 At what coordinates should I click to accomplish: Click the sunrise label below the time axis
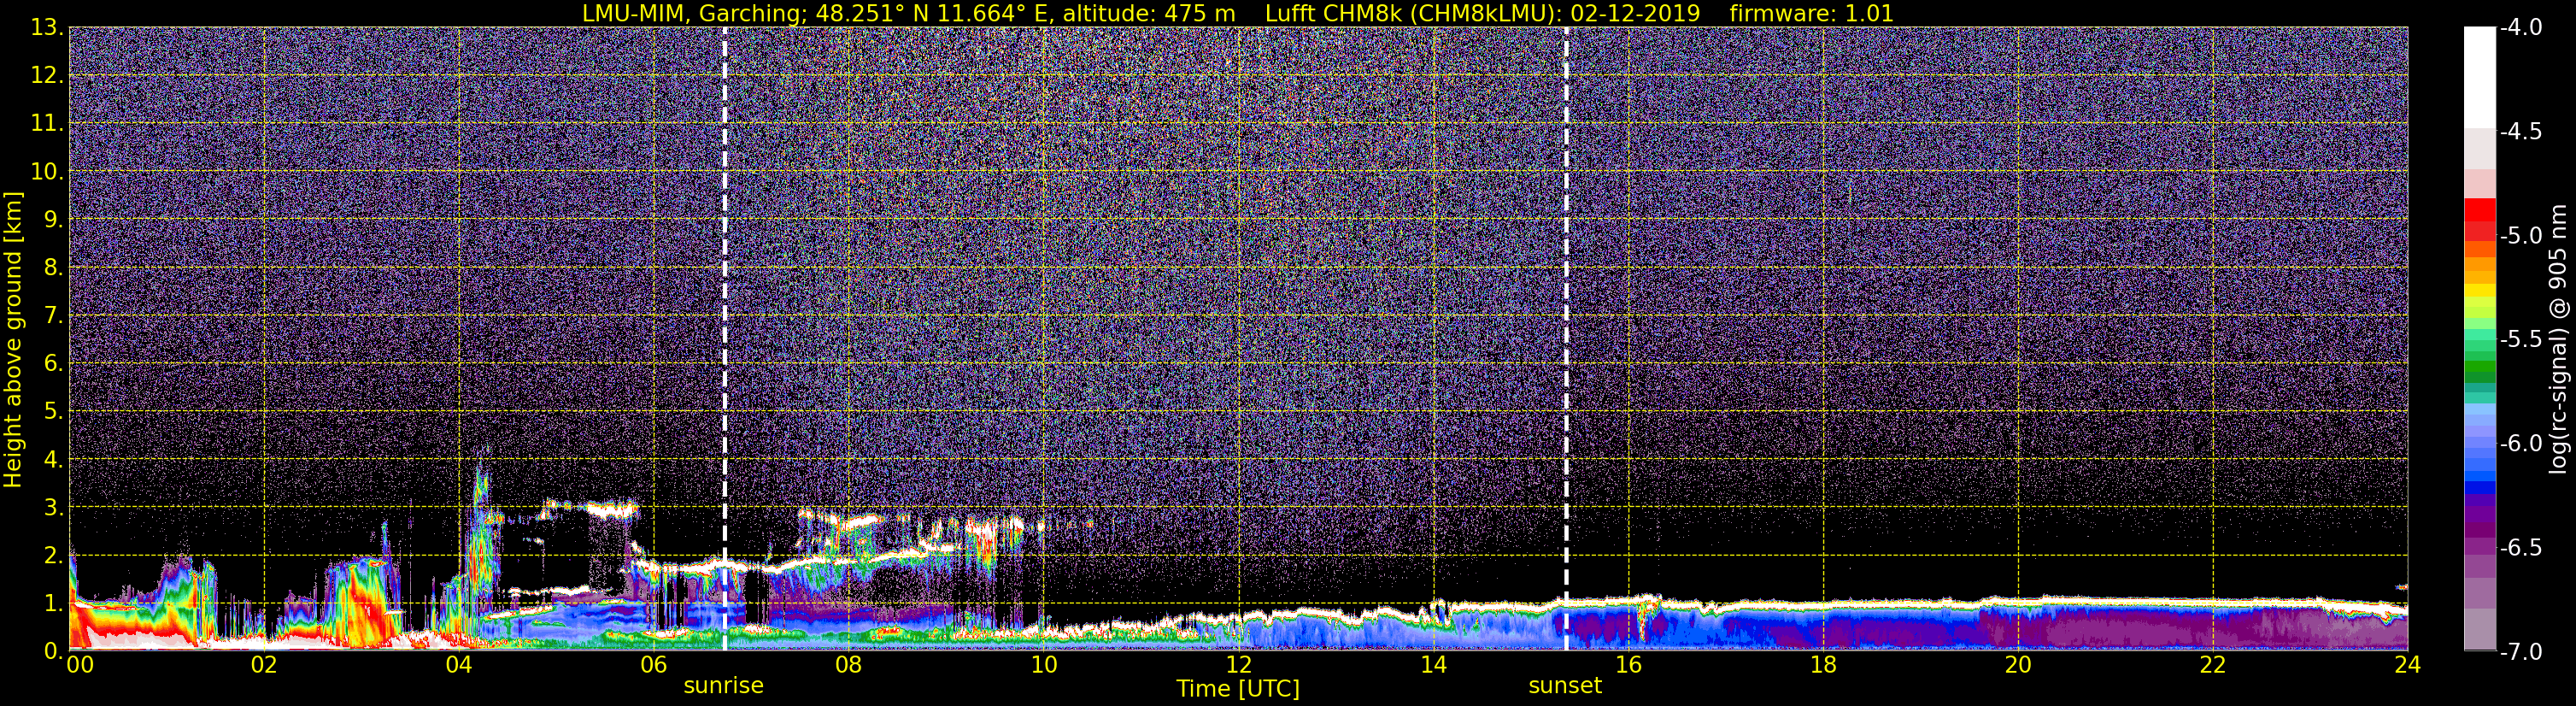723,686
